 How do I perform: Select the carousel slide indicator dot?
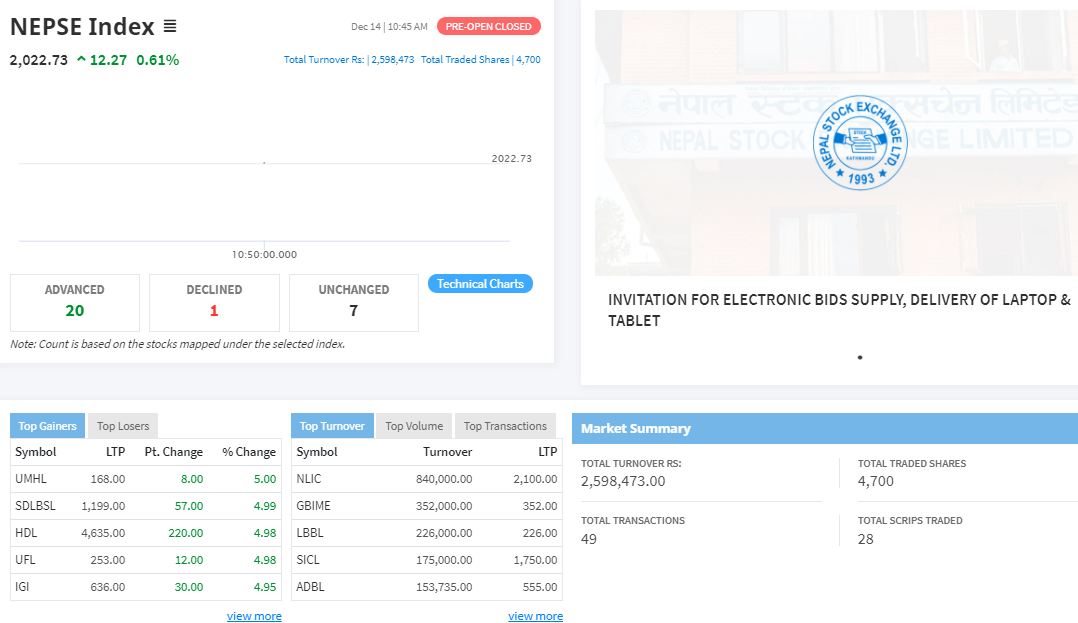pos(860,358)
